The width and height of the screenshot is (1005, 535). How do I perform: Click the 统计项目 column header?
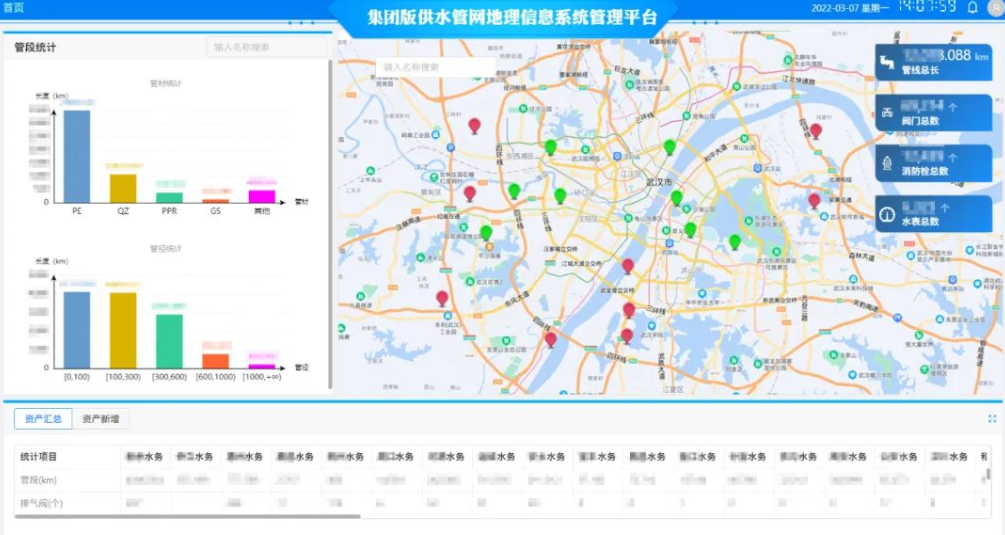tap(40, 457)
